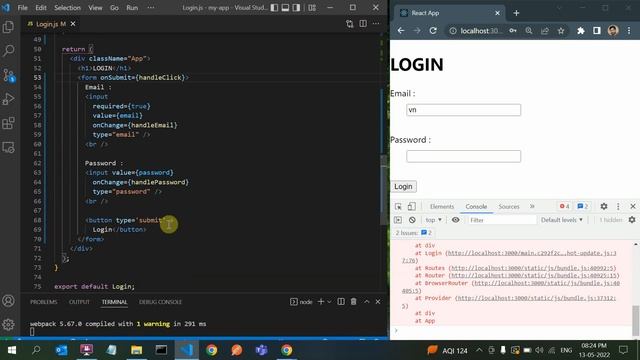Open the Manage gear in VS Code

click(8, 324)
